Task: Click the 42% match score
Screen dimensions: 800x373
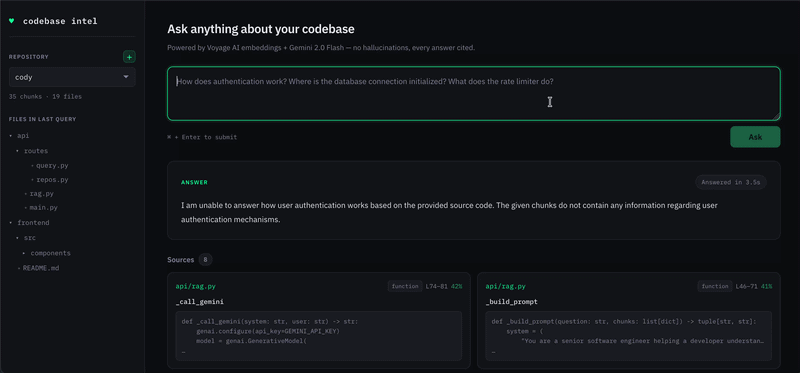Action: point(456,287)
